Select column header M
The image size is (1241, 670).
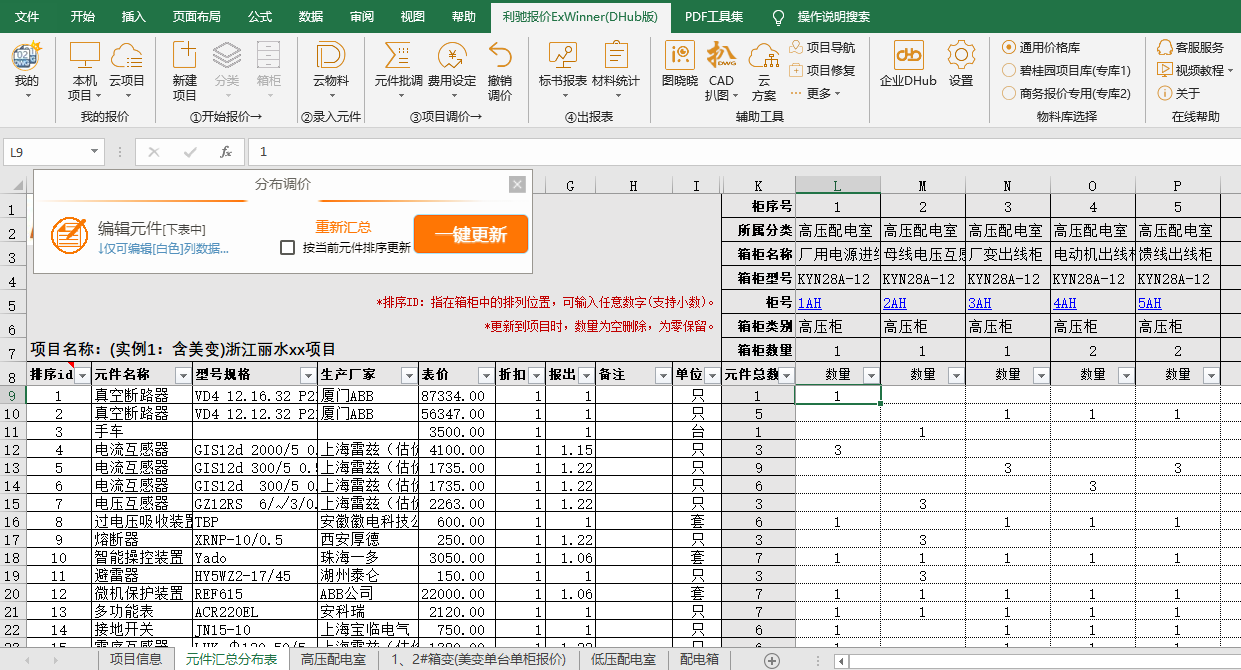pos(923,185)
